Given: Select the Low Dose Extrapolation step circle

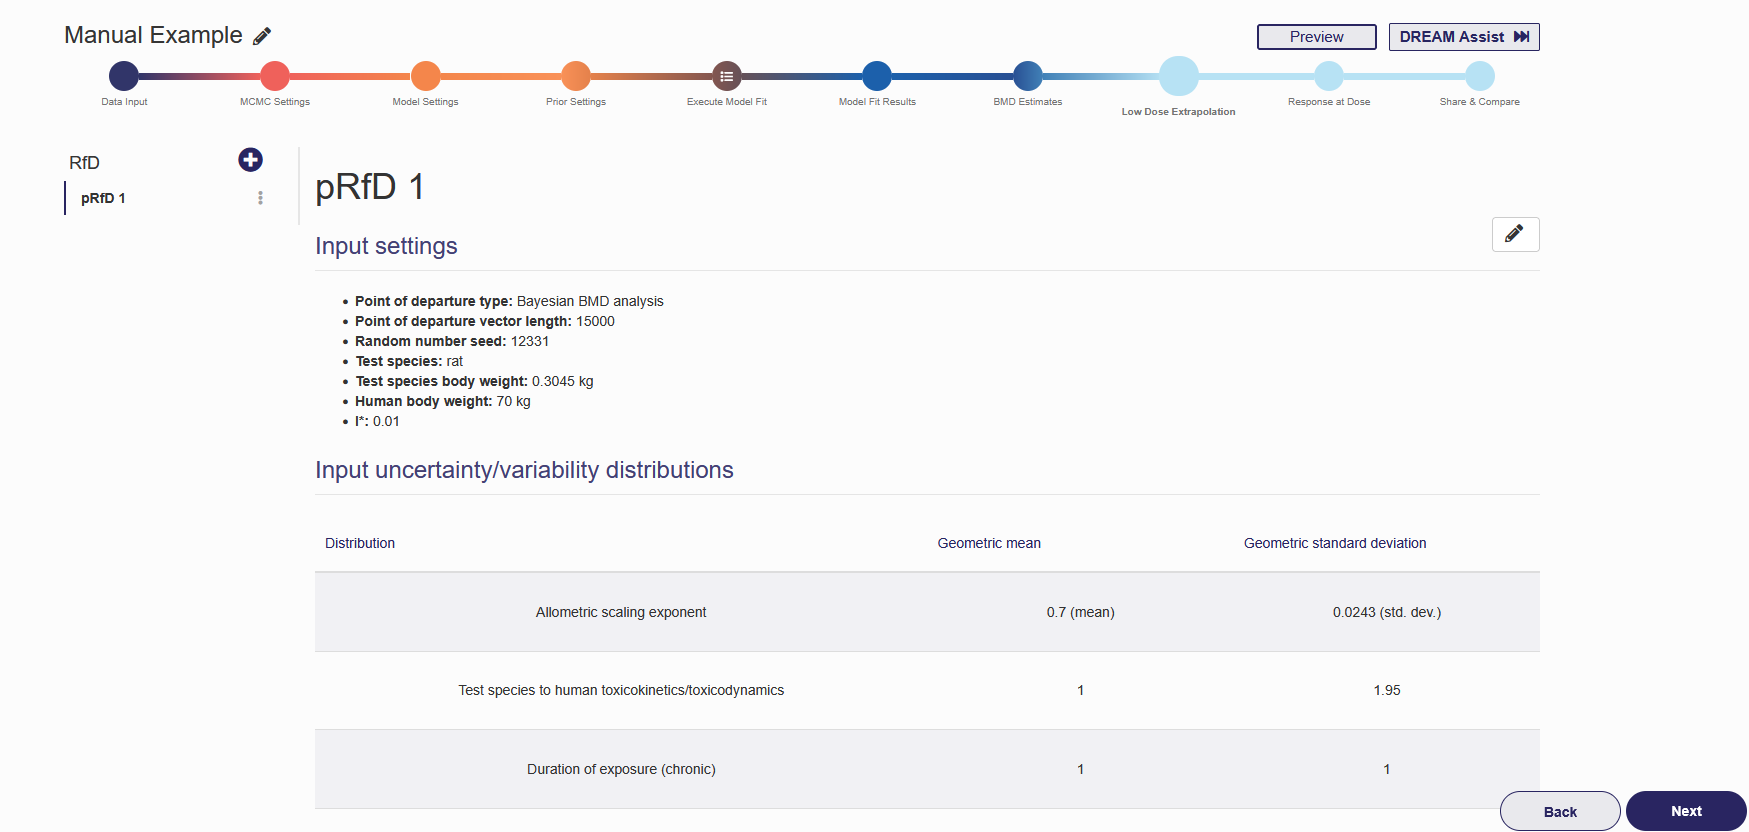Looking at the screenshot, I should tap(1178, 76).
